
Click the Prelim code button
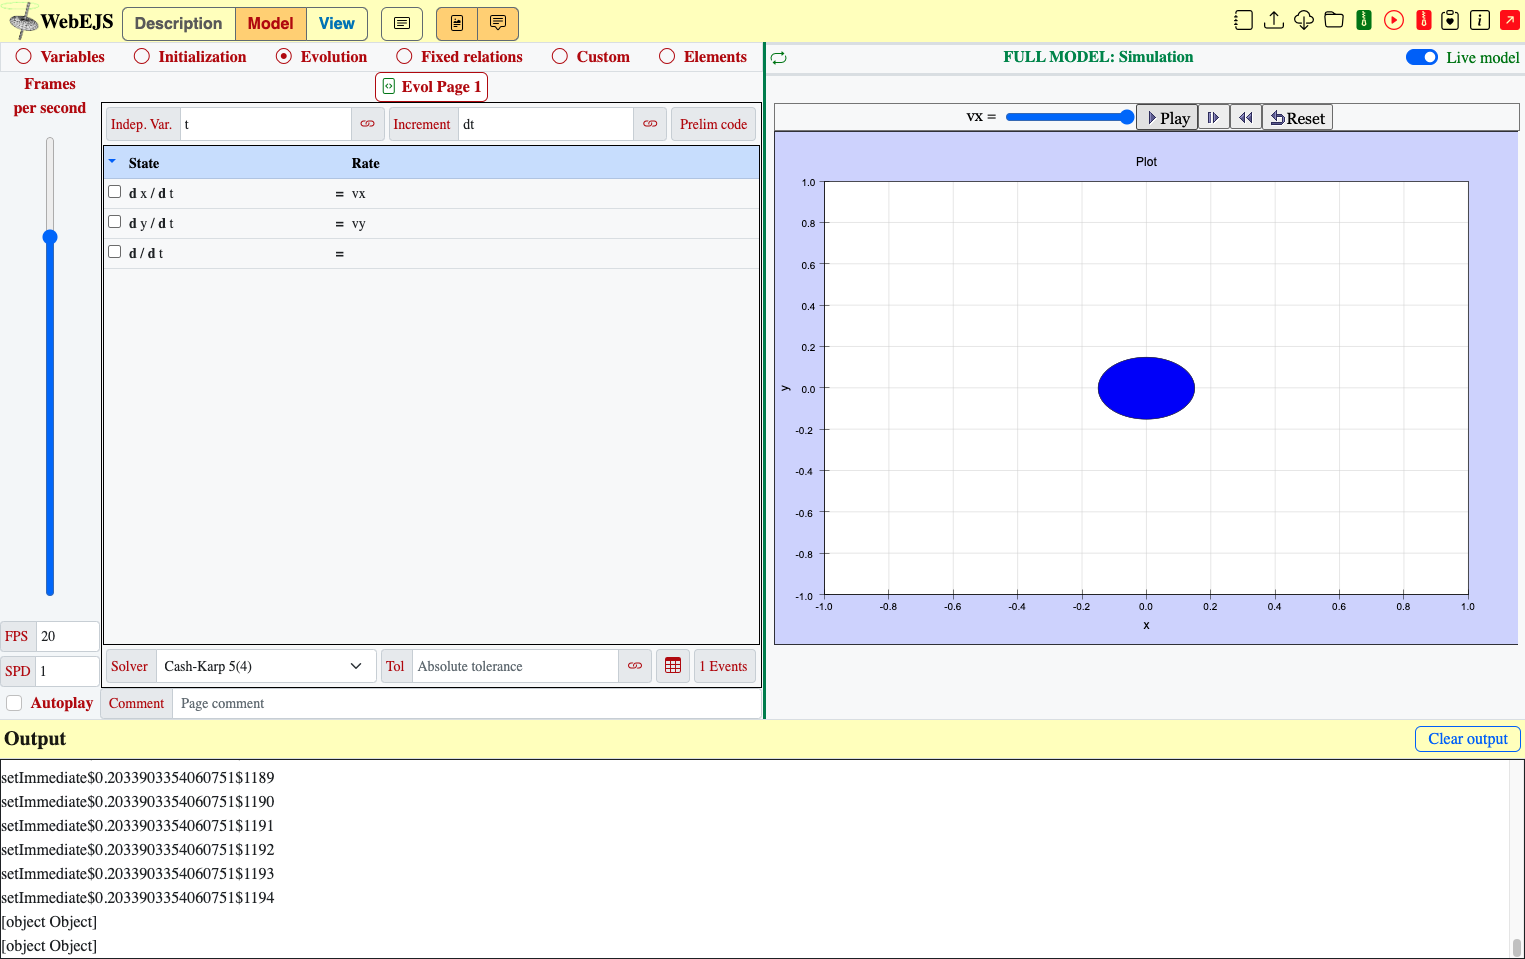713,124
